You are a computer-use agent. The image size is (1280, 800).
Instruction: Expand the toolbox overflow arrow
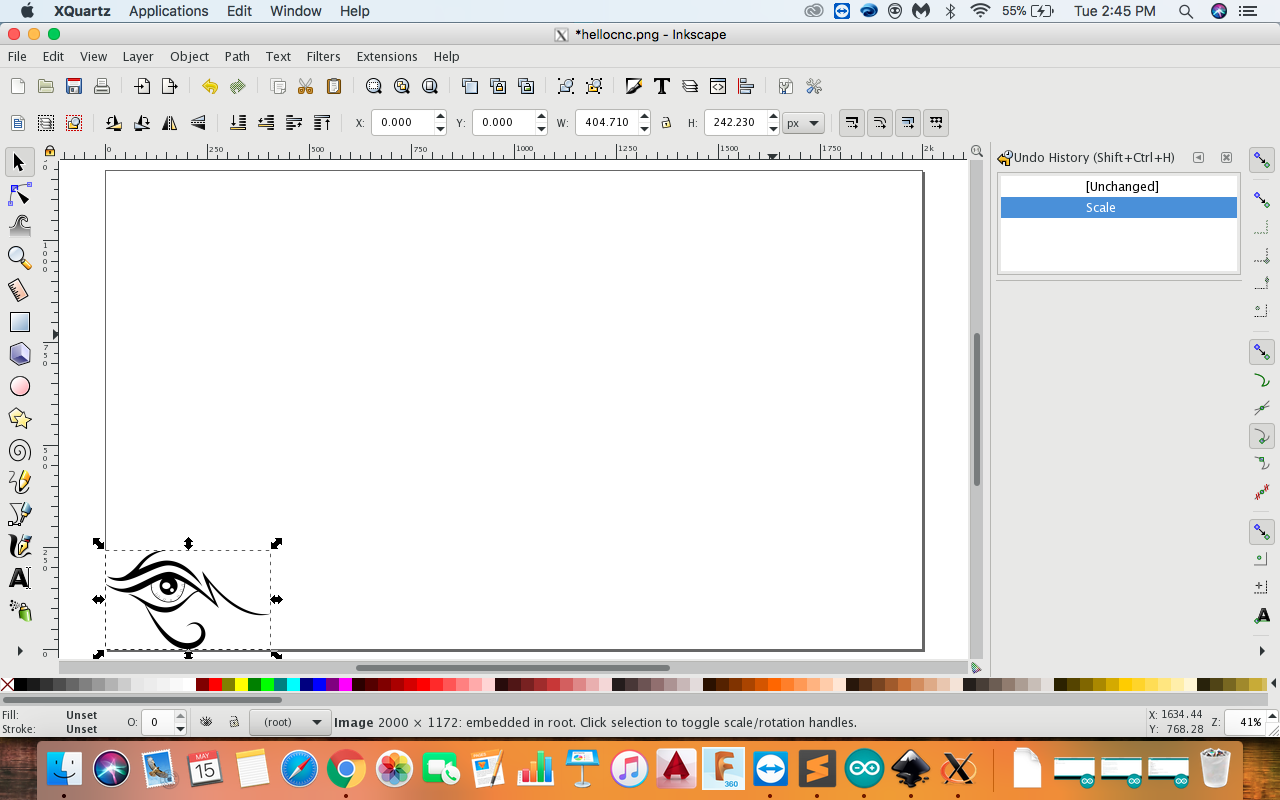pyautogui.click(x=19, y=651)
